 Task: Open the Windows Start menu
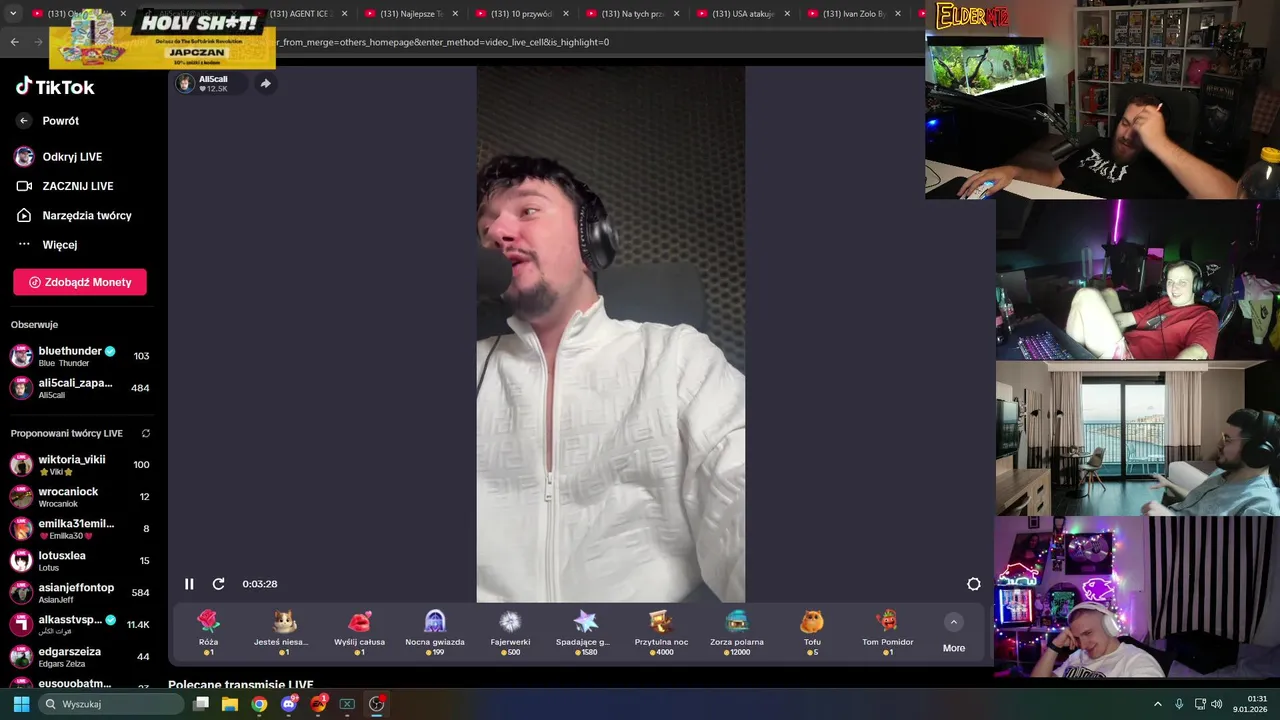pos(21,704)
